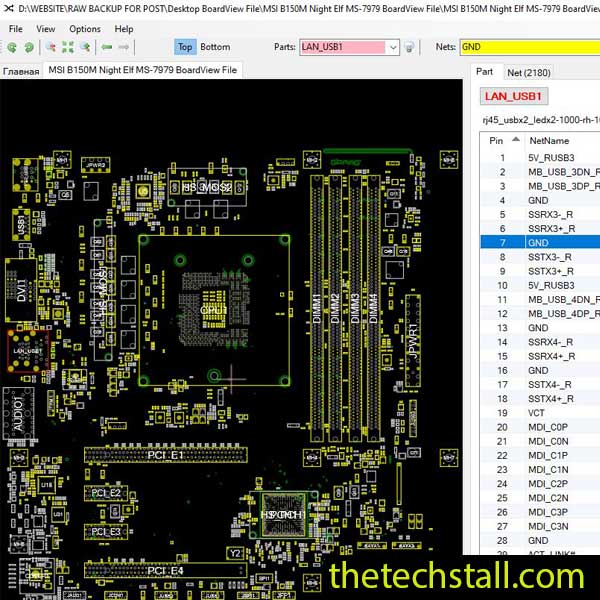Open the Help menu
The image size is (600, 600).
click(124, 29)
